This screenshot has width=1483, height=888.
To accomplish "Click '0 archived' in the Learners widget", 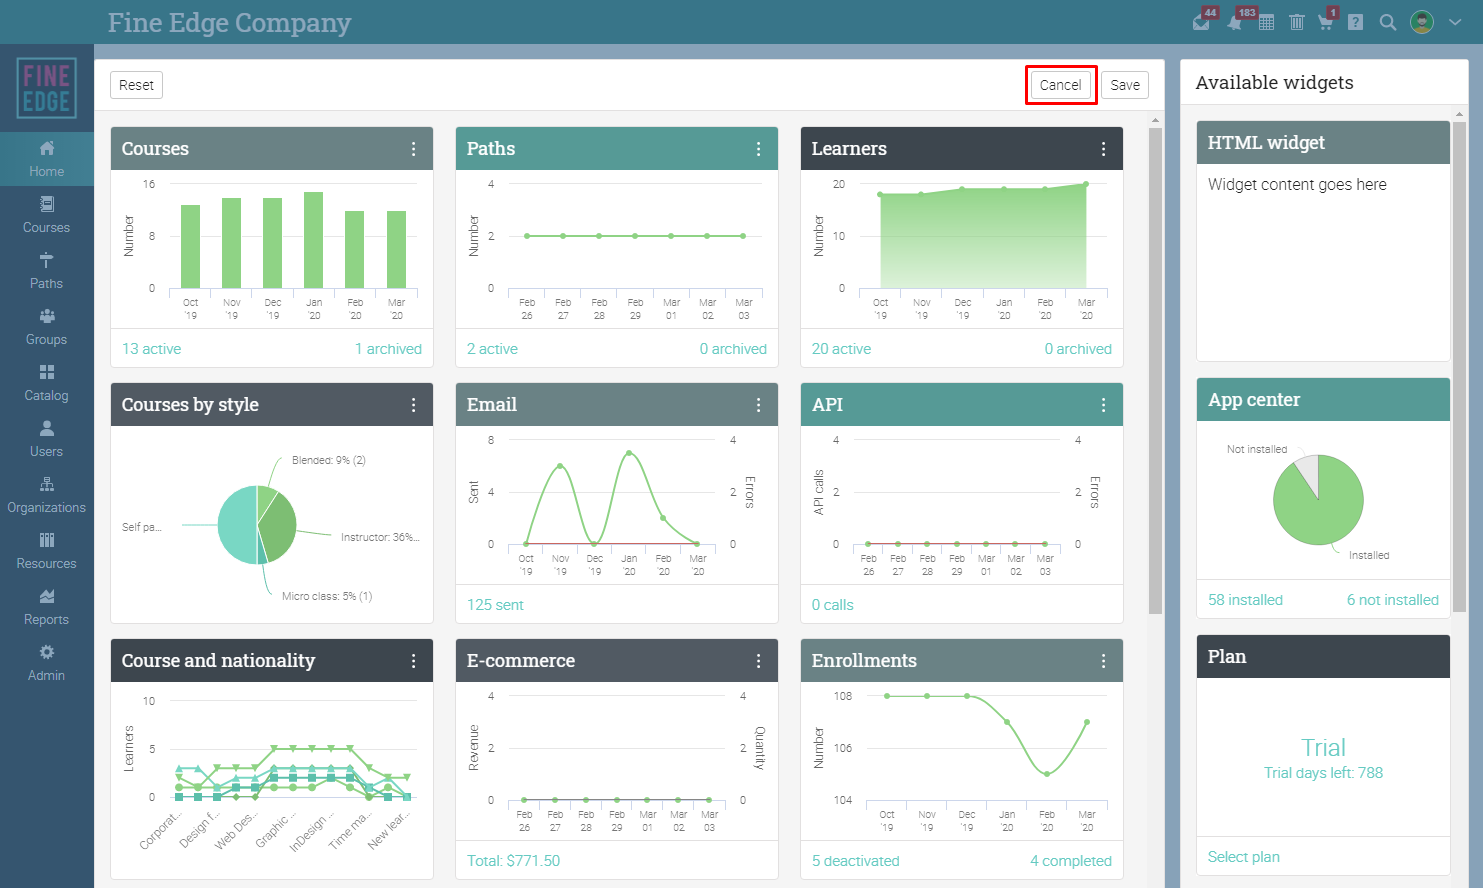I will coord(1078,349).
